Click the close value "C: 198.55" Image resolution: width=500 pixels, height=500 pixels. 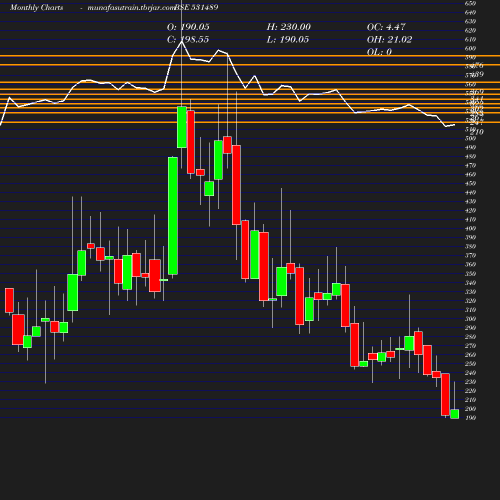point(188,40)
